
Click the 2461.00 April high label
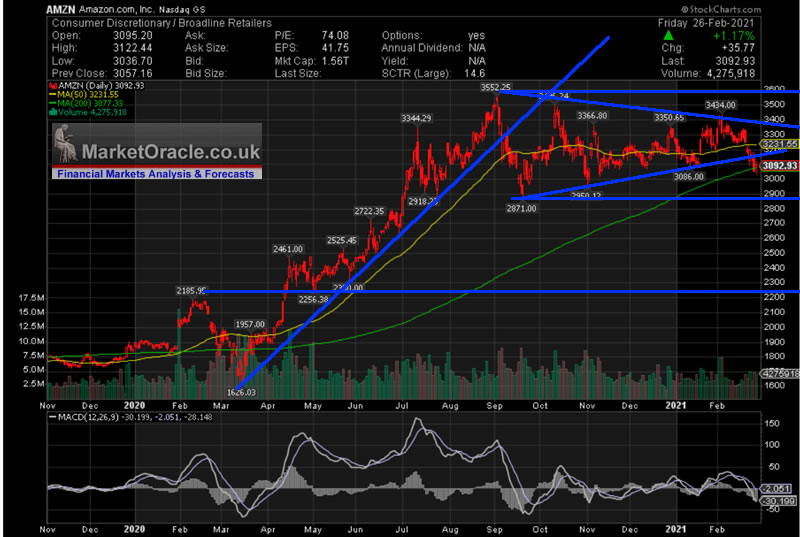[x=288, y=249]
